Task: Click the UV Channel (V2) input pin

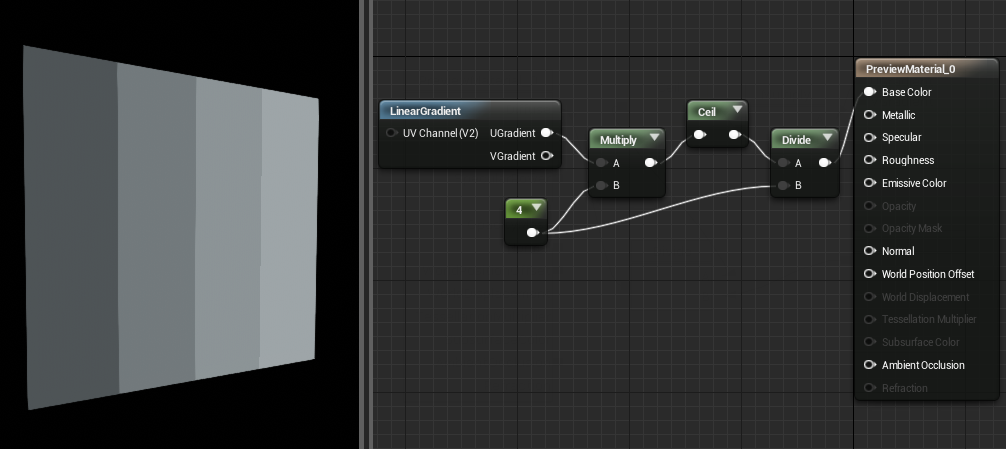Action: 391,133
